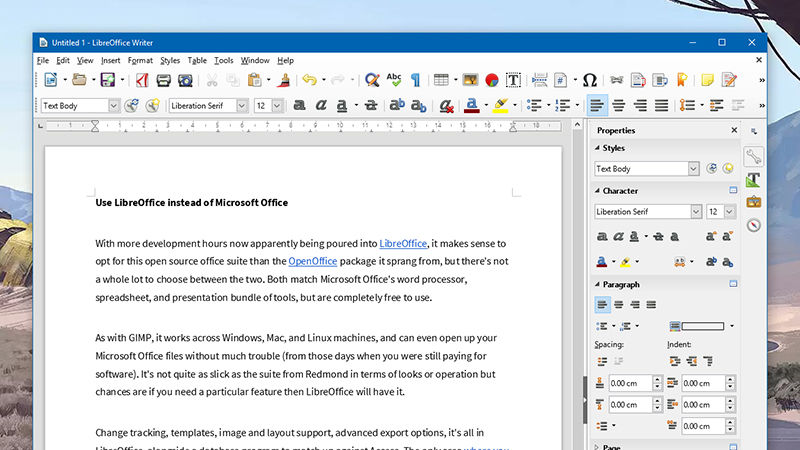
Task: Open Properties deck wrench icon
Action: pyautogui.click(x=753, y=157)
